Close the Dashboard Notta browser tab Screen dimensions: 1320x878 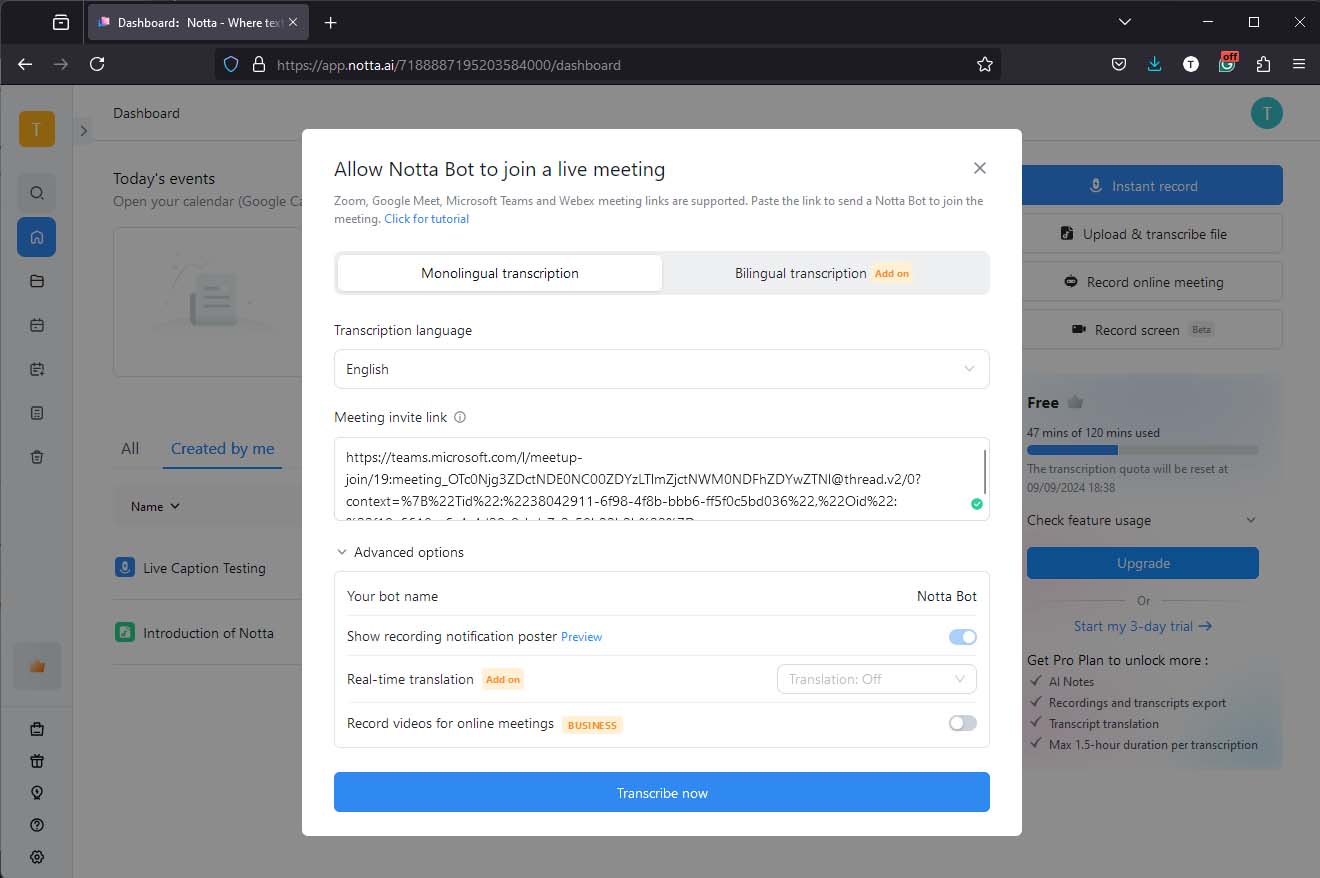pyautogui.click(x=293, y=22)
